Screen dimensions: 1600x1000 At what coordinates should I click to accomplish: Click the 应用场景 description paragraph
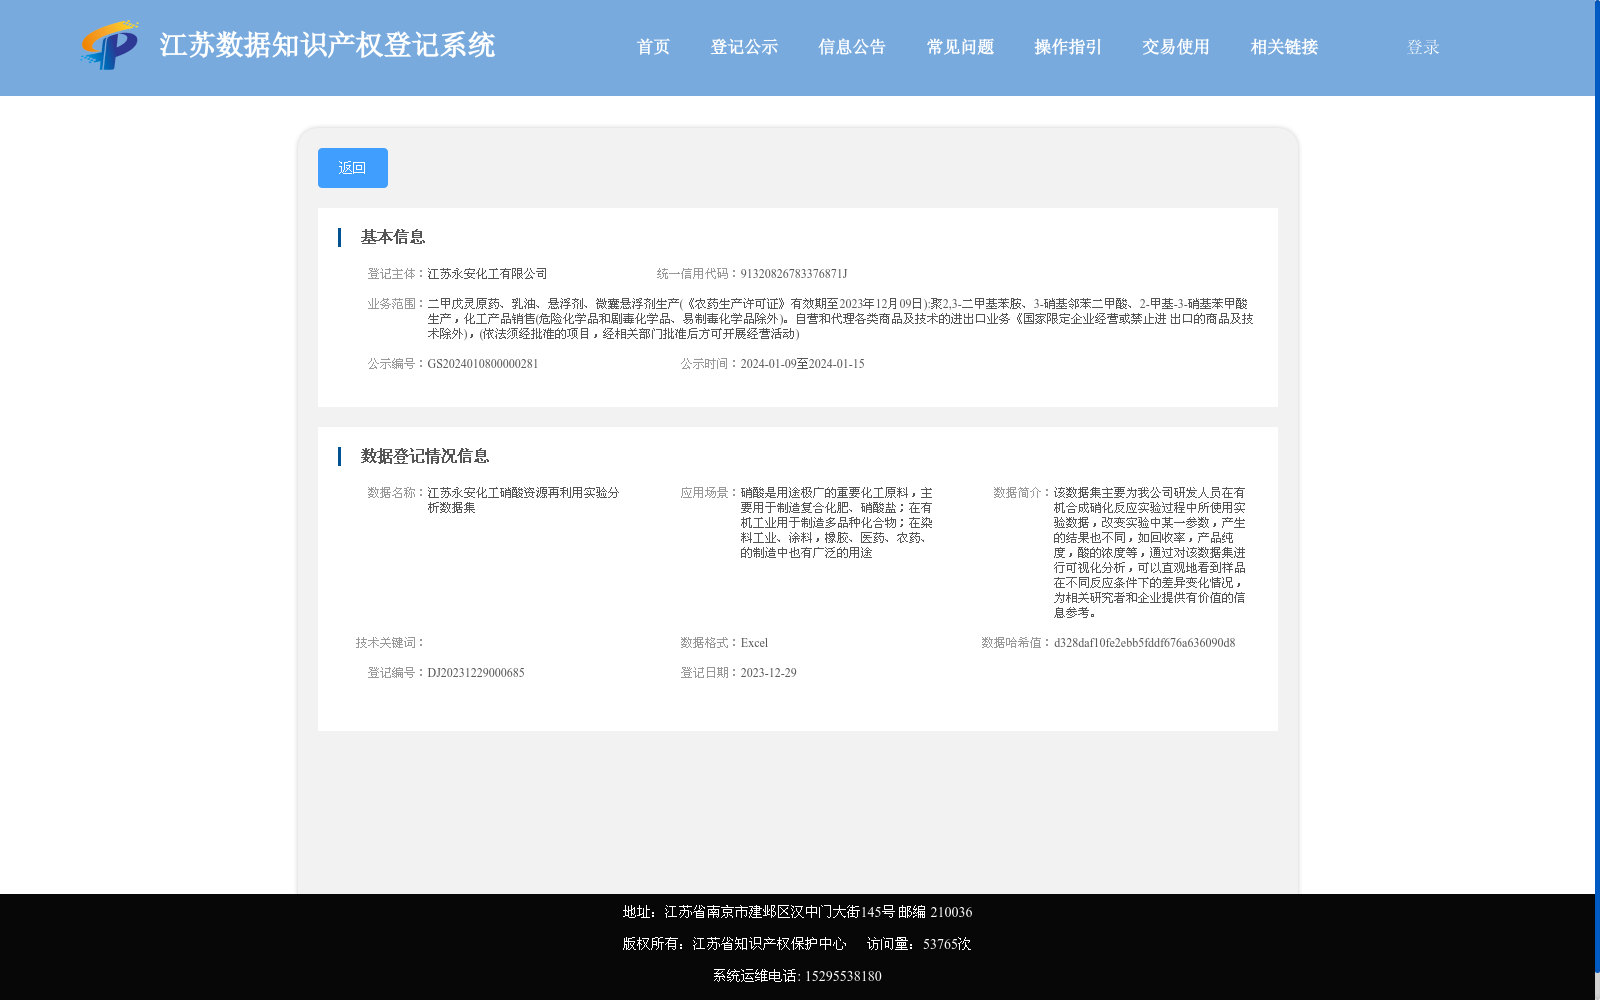836,523
